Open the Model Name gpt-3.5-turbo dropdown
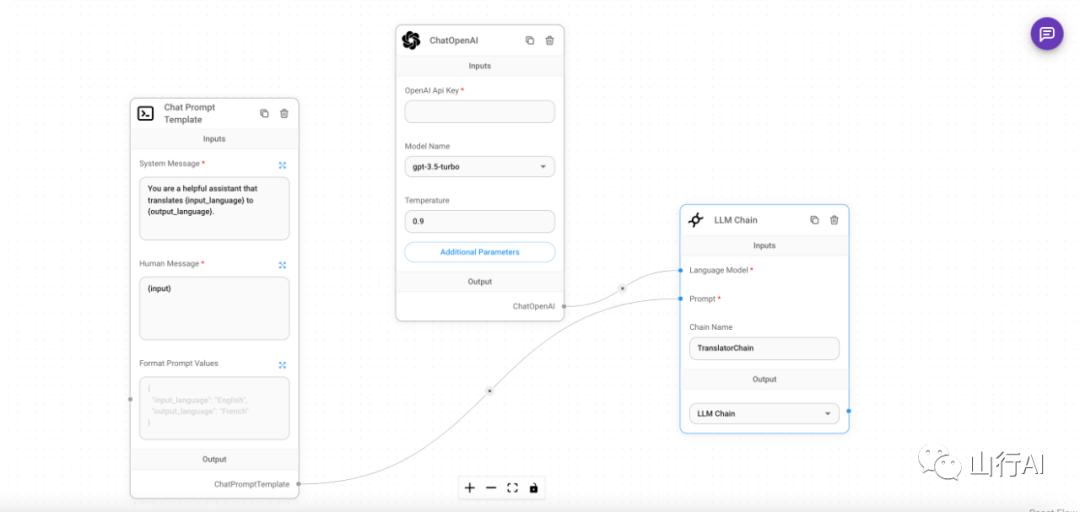The width and height of the screenshot is (1080, 512). tap(479, 167)
